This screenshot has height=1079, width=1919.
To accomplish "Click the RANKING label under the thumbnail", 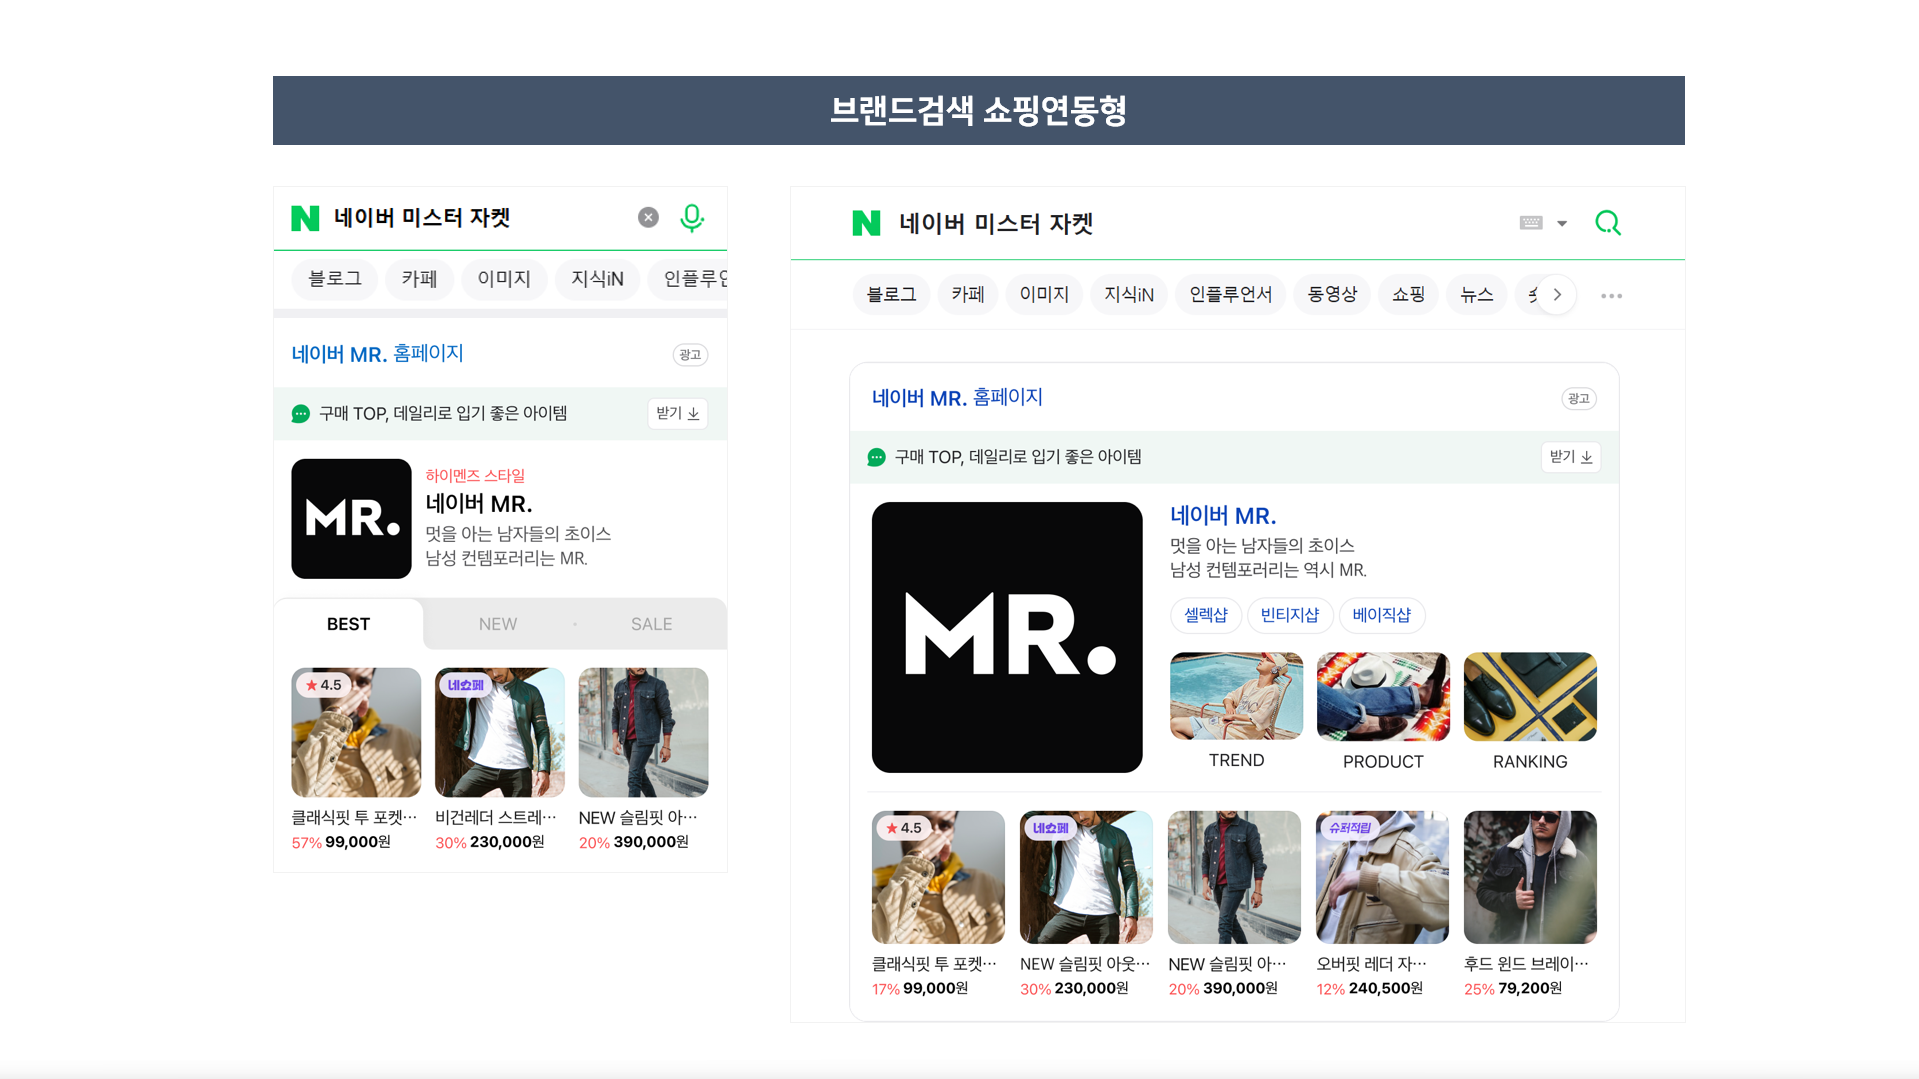I will (1530, 762).
